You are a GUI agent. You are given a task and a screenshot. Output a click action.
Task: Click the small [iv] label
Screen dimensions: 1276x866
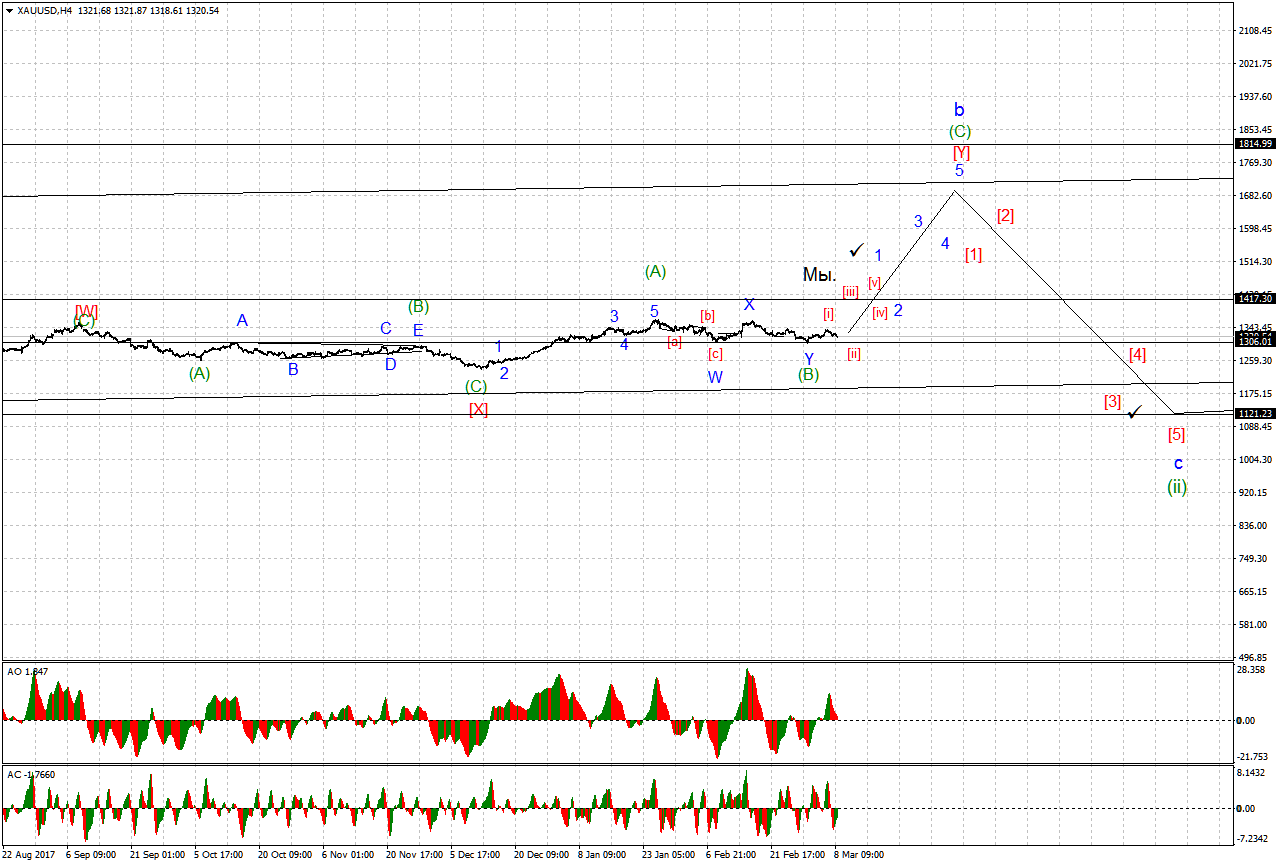pos(880,312)
